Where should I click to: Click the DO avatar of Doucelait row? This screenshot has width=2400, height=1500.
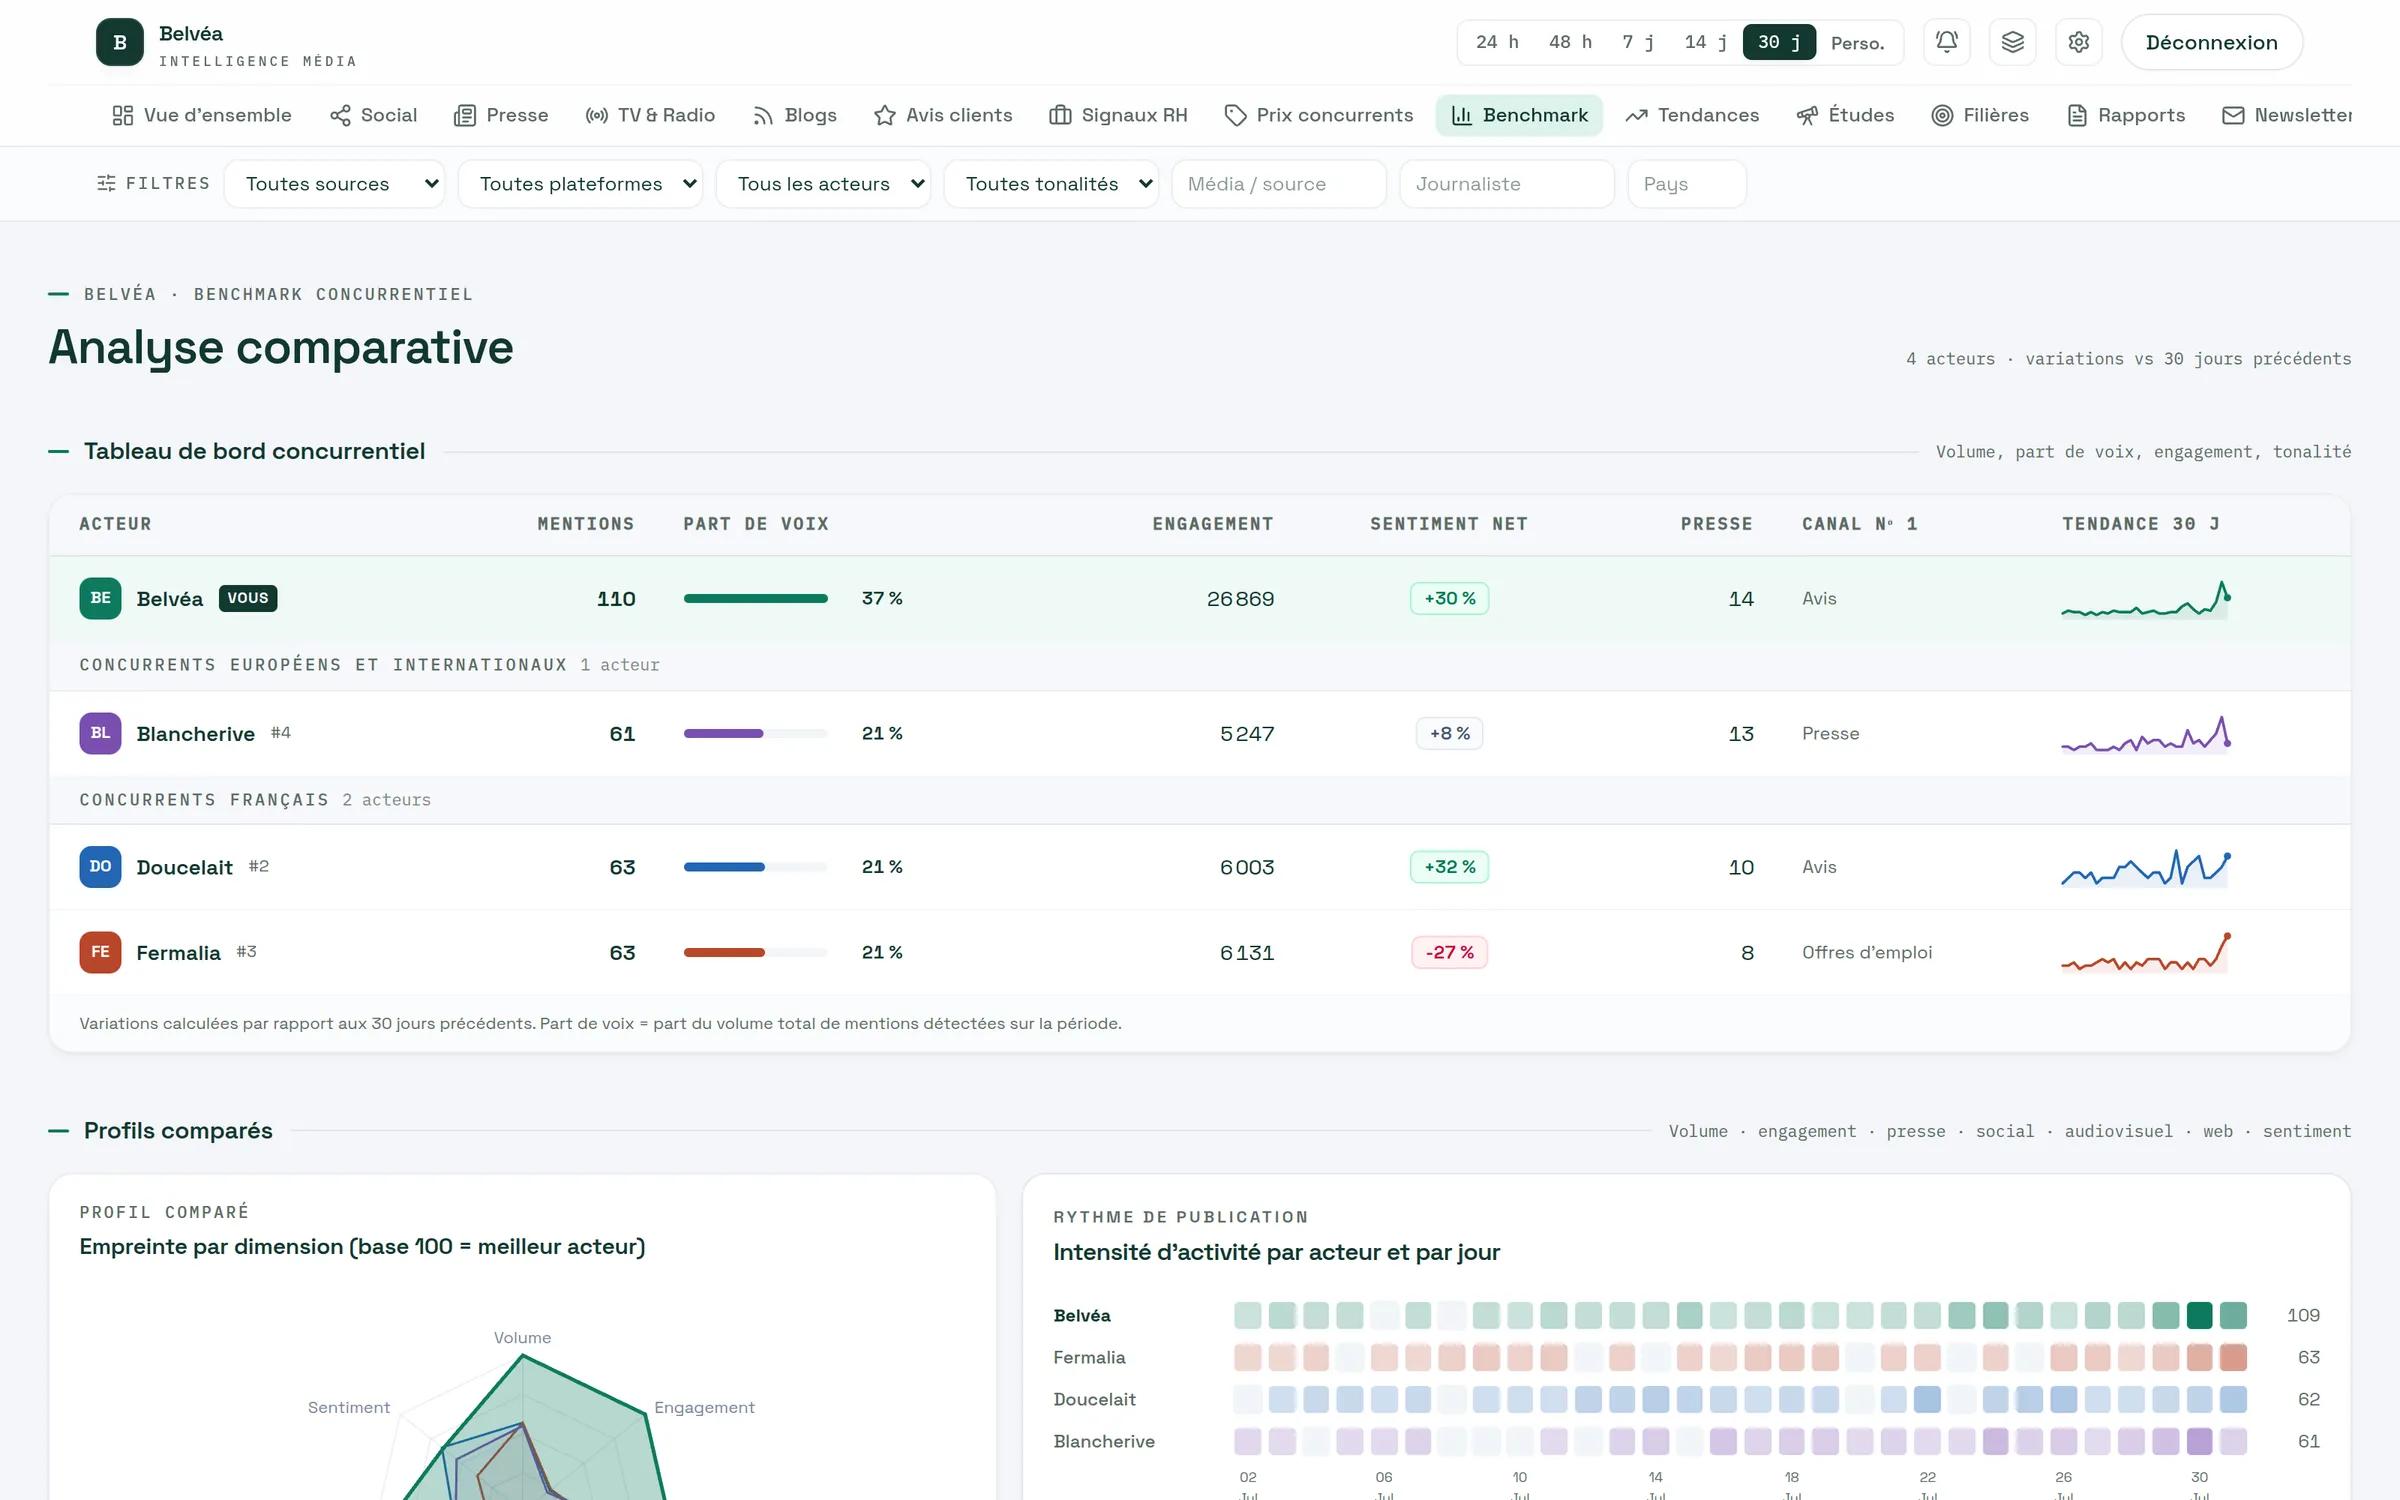(100, 867)
